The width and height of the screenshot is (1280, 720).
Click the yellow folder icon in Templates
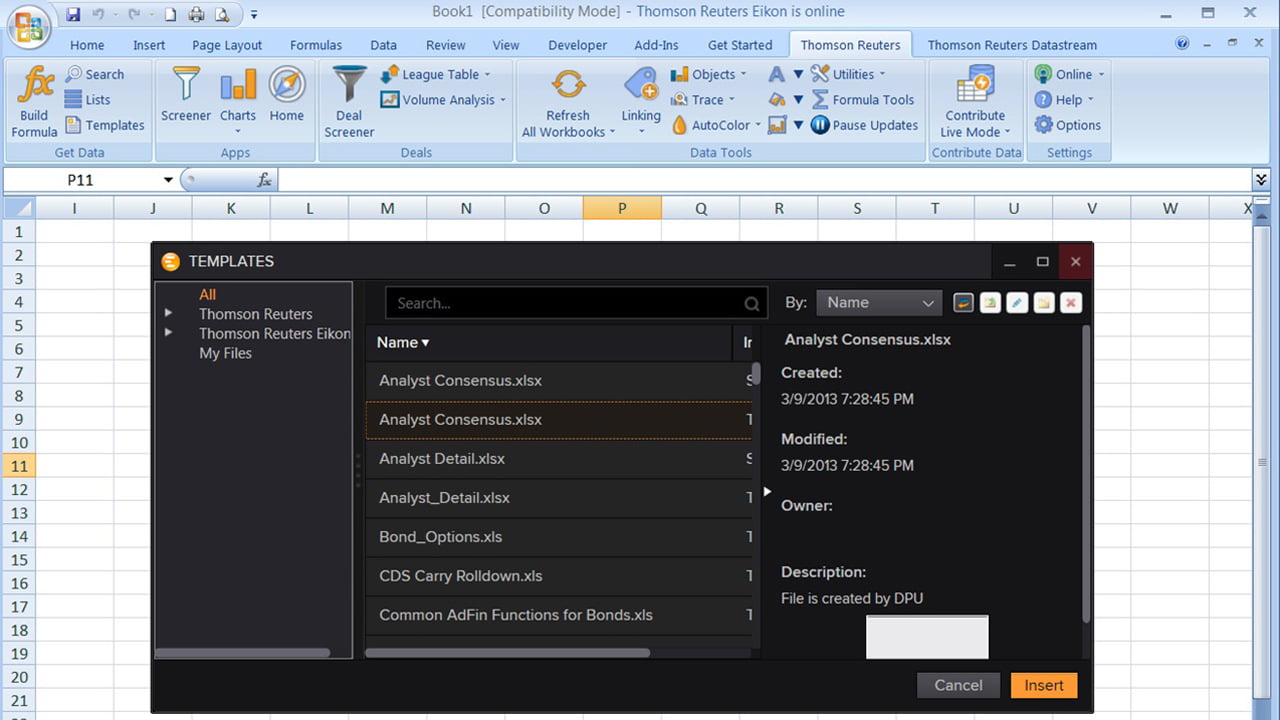click(x=1044, y=303)
